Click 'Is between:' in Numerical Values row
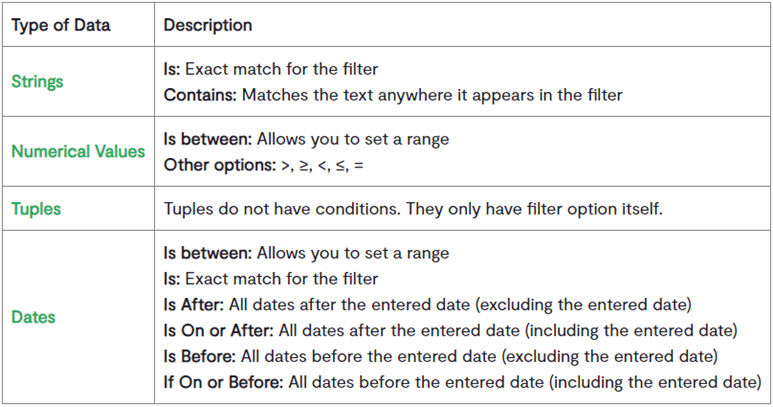Screen dimensions: 773x407 208,139
